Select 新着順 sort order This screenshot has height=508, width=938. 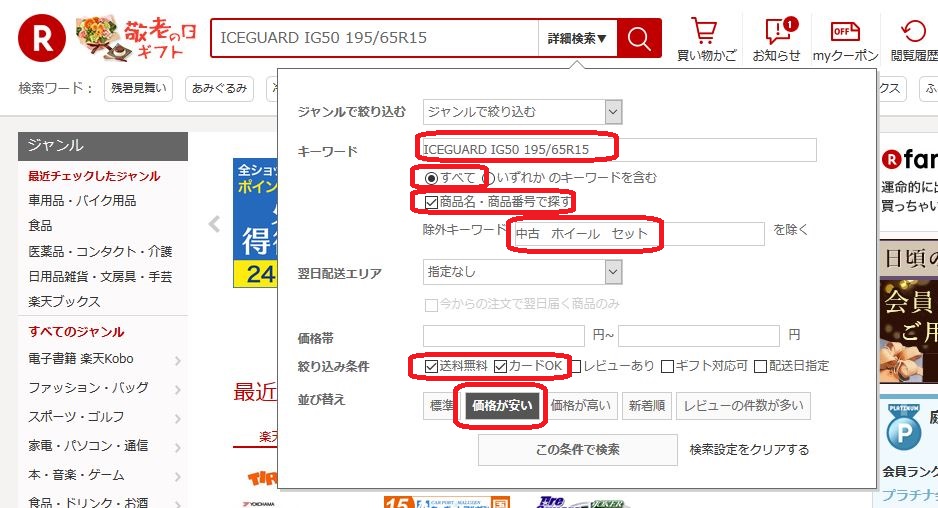coord(647,406)
